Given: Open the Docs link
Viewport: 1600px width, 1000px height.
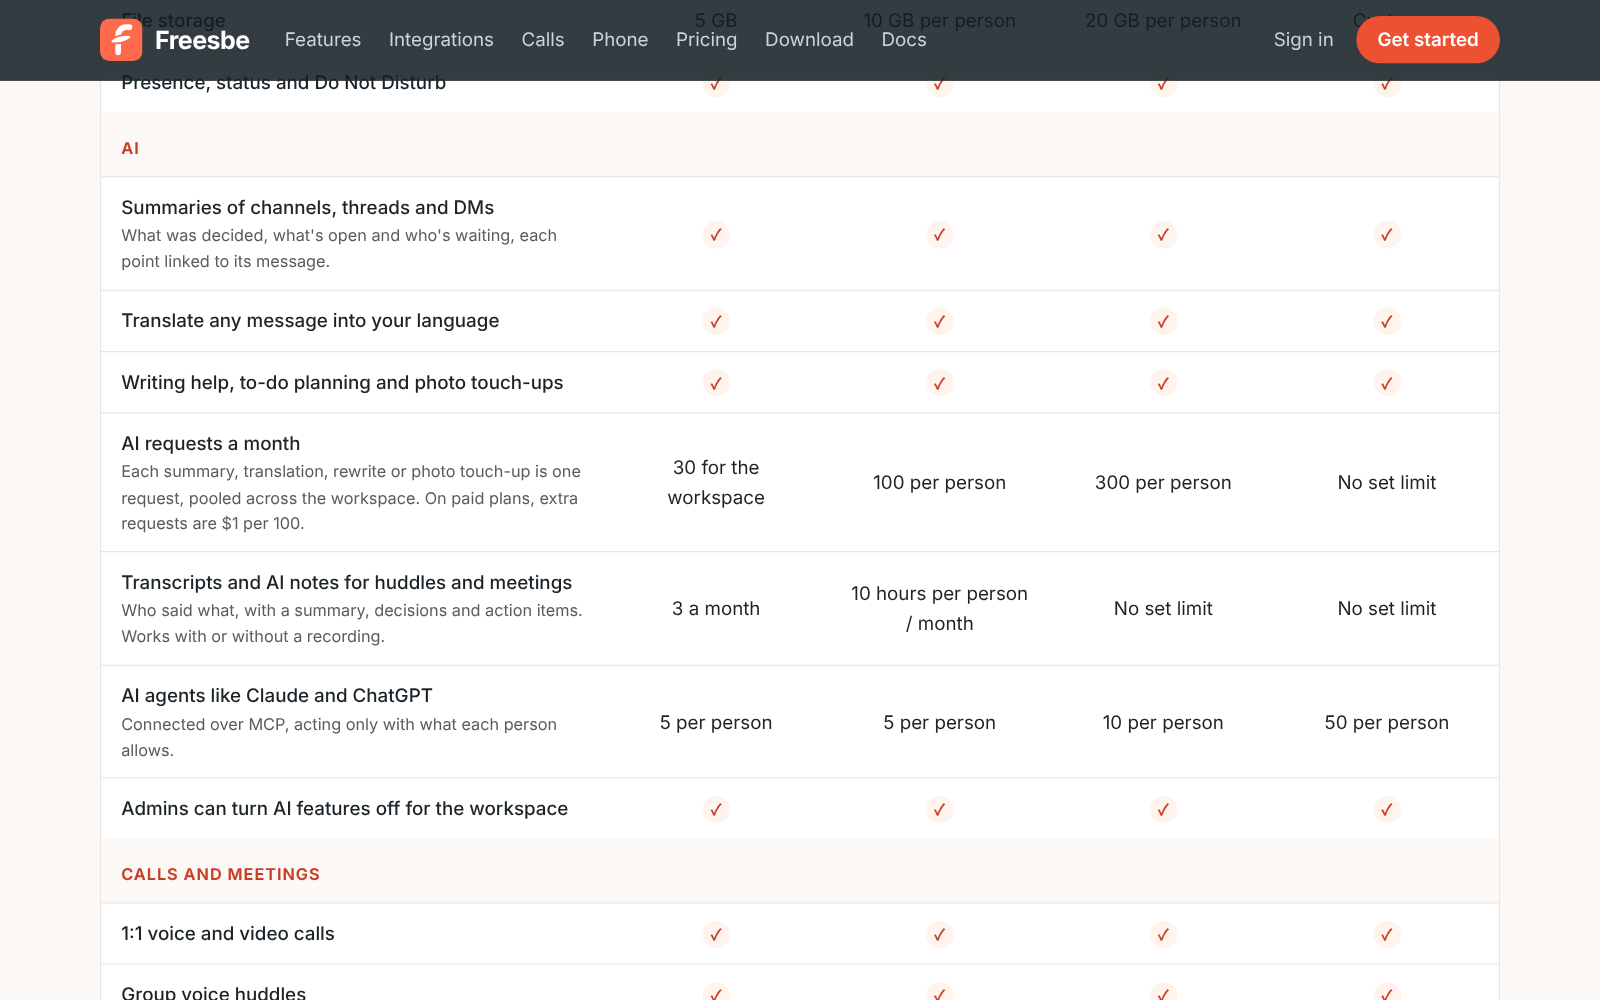Looking at the screenshot, I should [x=904, y=40].
